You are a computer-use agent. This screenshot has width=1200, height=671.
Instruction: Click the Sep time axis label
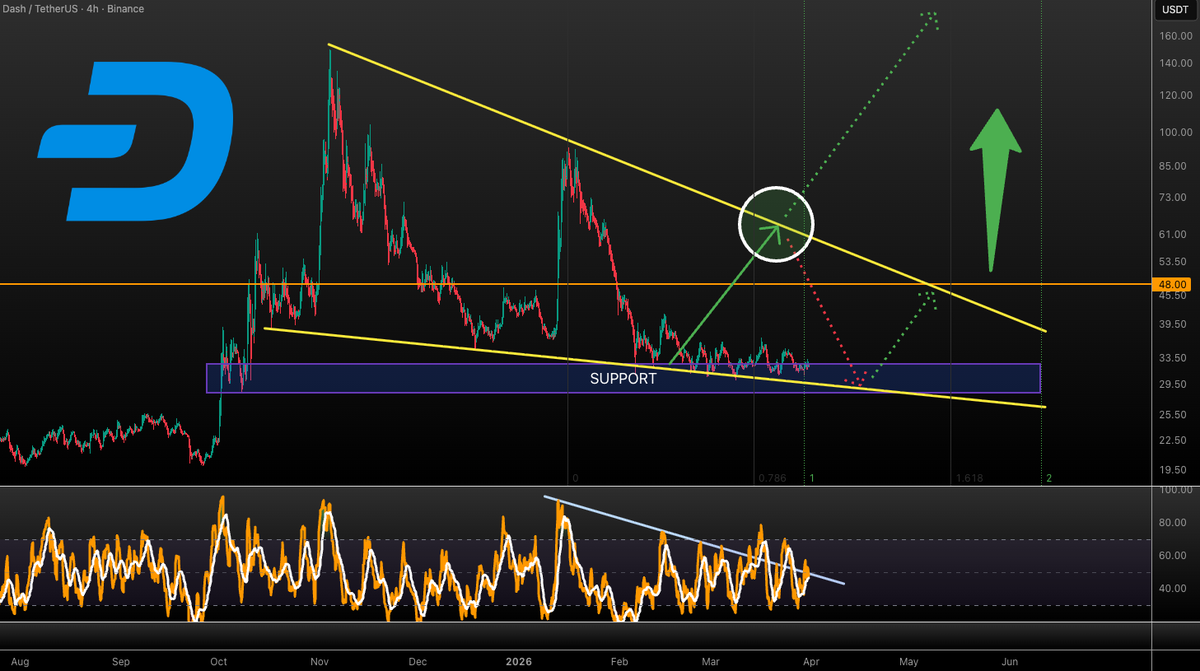(120, 662)
